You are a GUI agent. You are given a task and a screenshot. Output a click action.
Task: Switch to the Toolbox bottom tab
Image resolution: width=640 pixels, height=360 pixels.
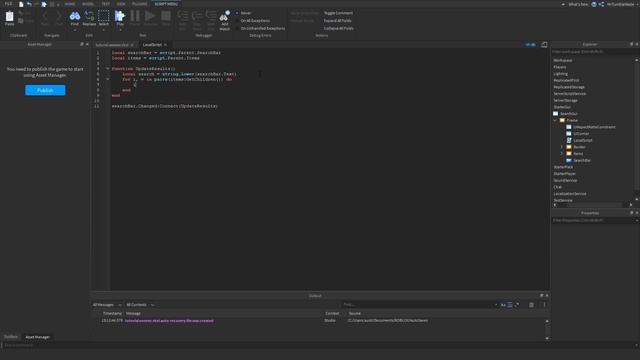click(x=11, y=337)
